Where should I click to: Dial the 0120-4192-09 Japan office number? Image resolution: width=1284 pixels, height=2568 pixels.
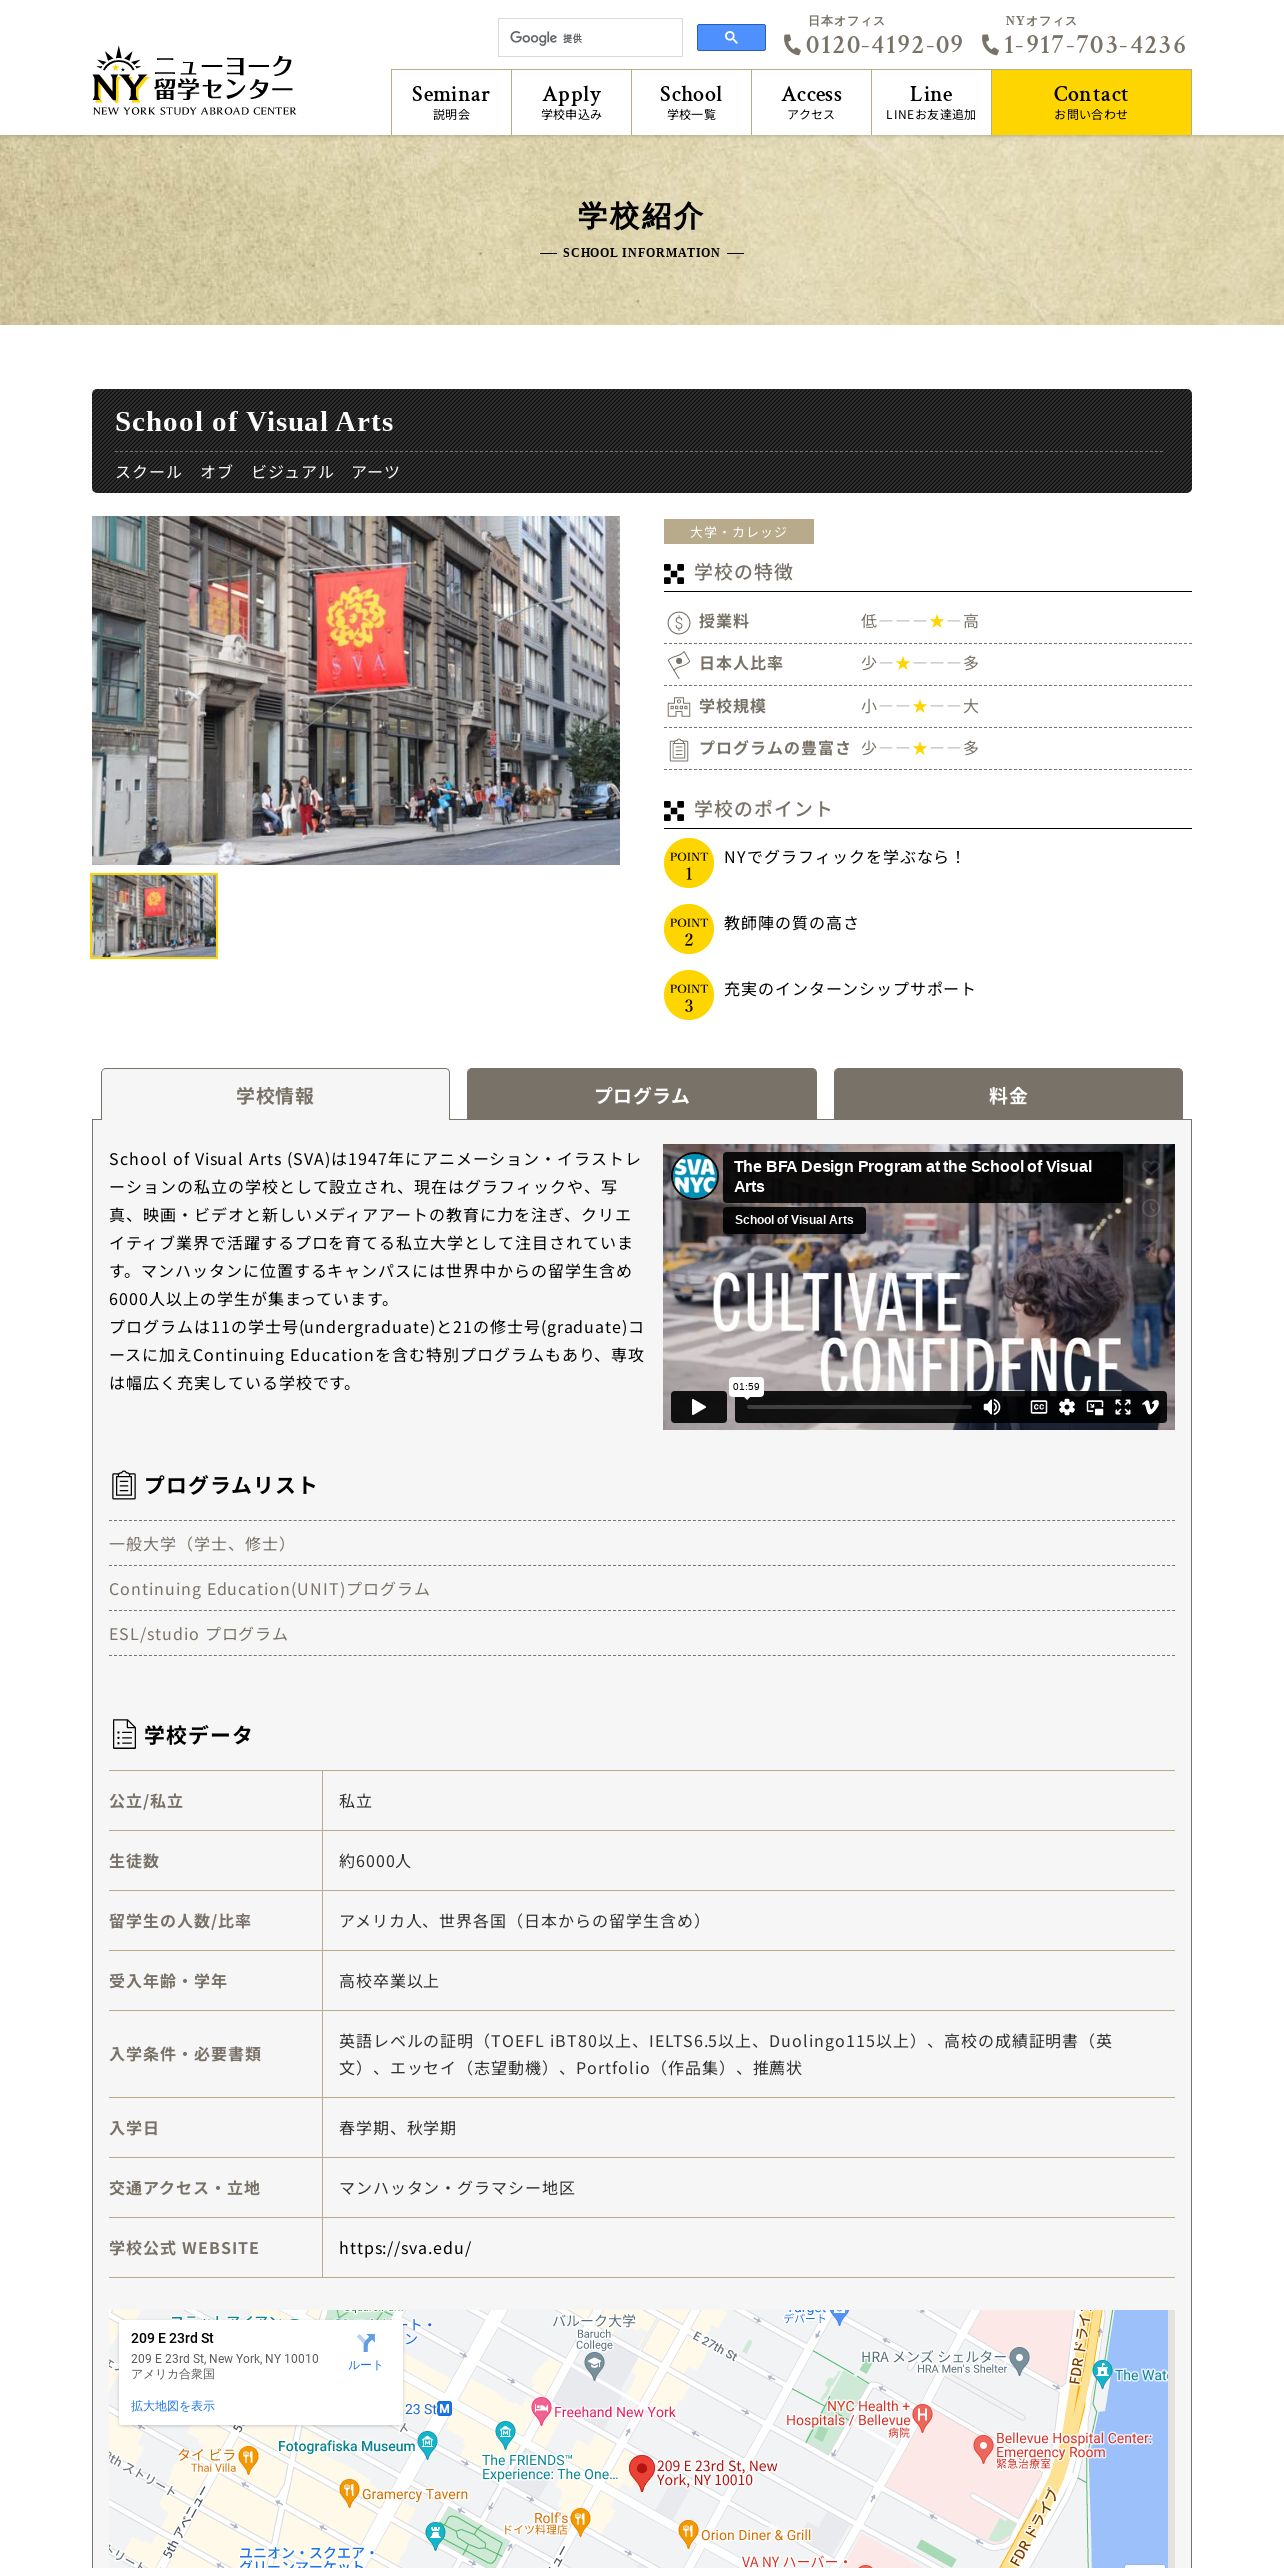884,45
